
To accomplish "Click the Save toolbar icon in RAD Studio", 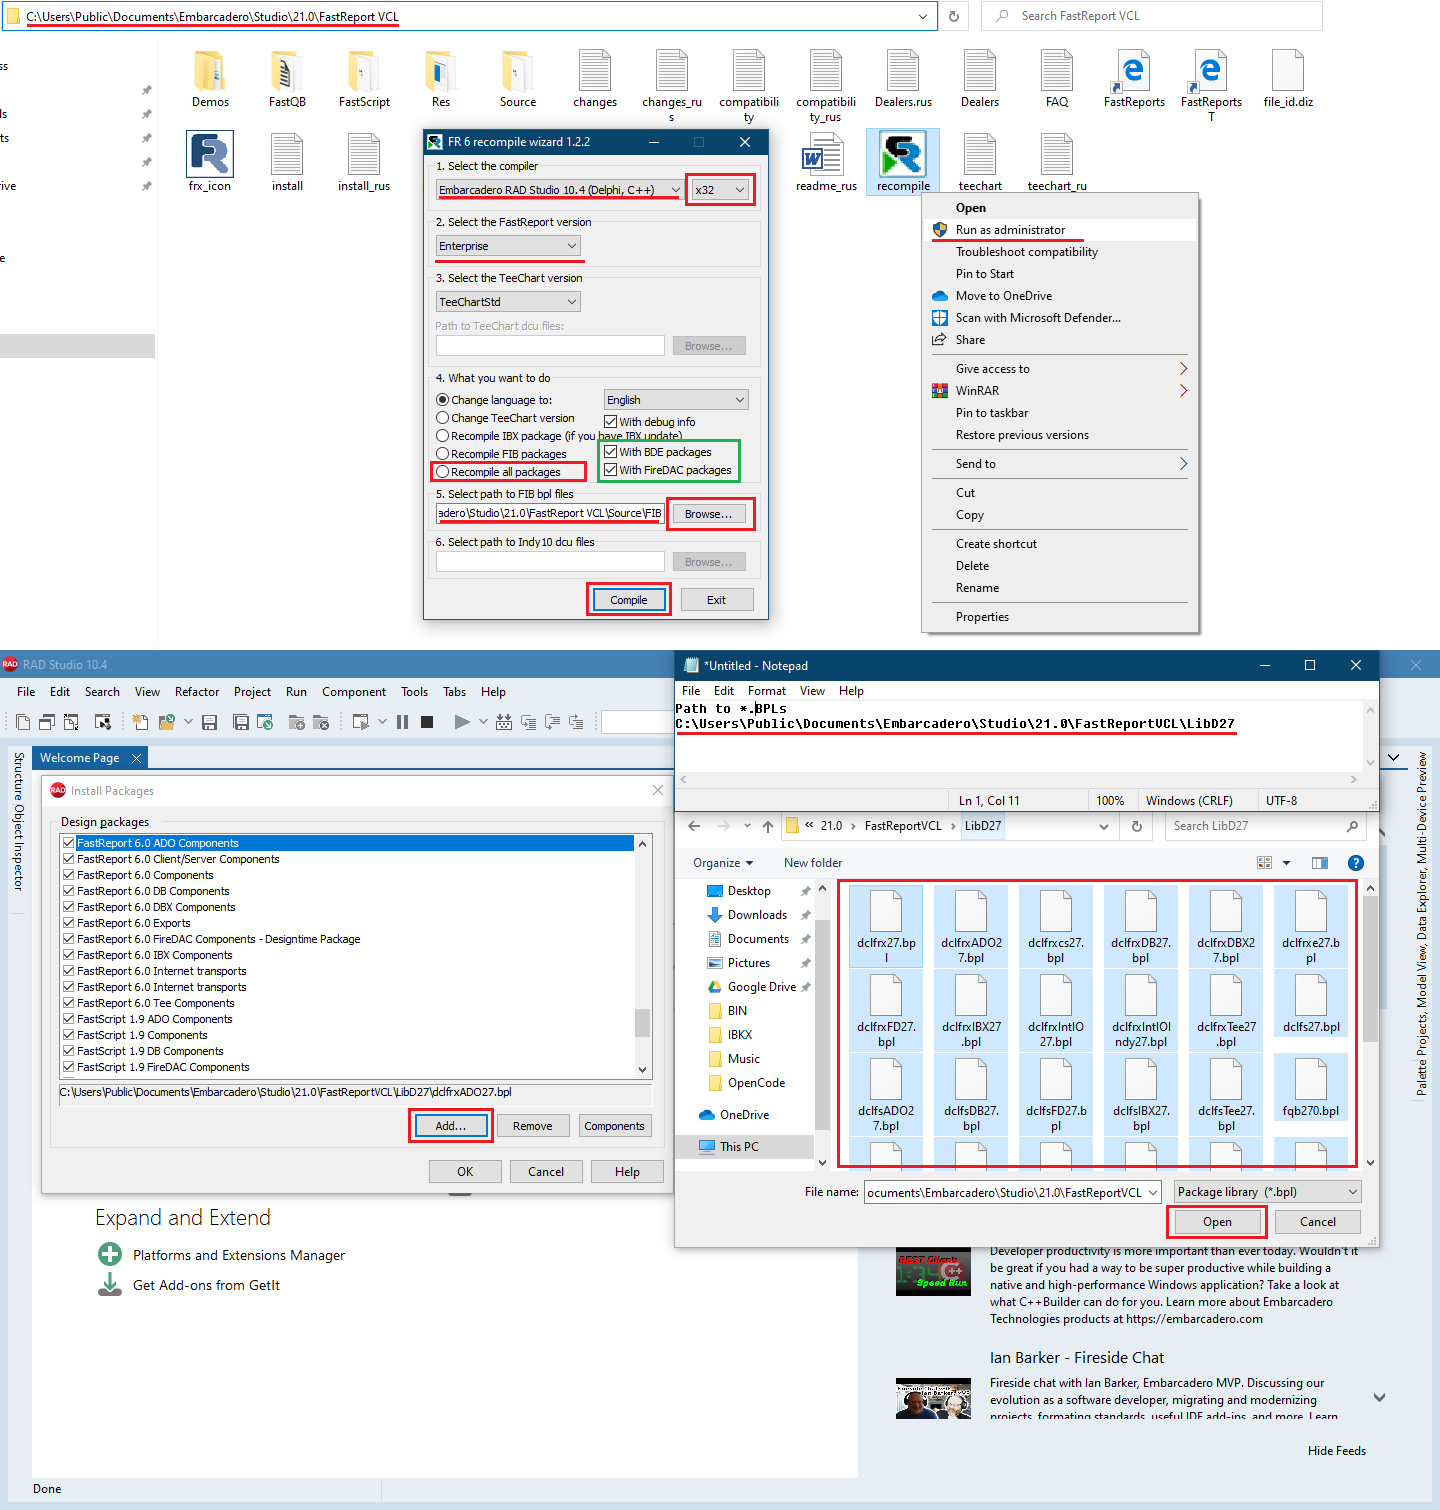I will pos(210,722).
